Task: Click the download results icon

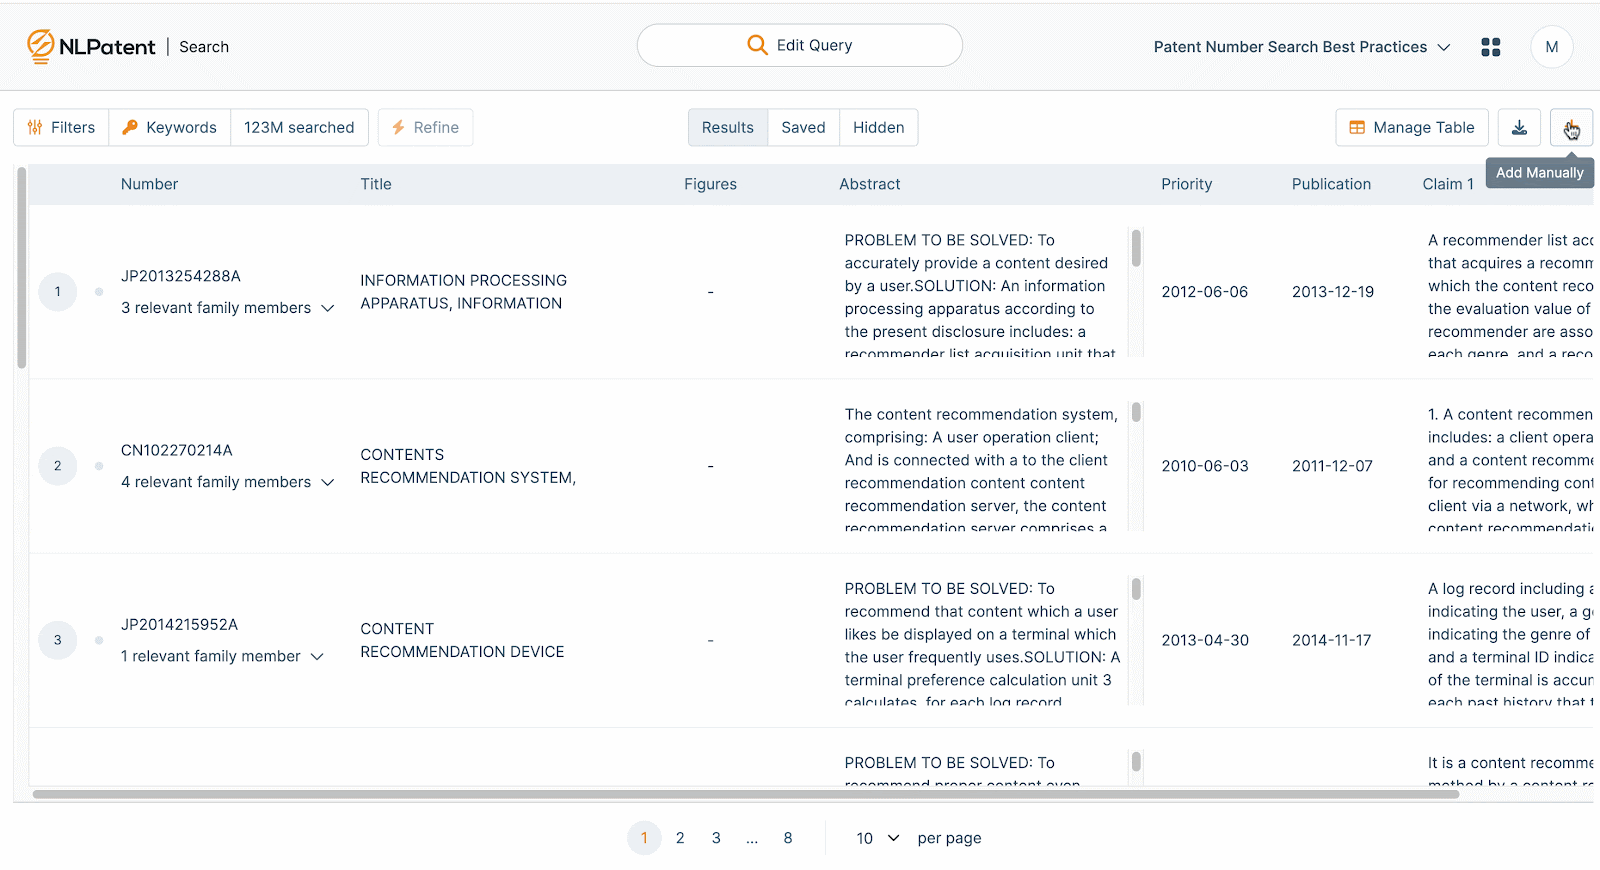Action: (x=1518, y=128)
